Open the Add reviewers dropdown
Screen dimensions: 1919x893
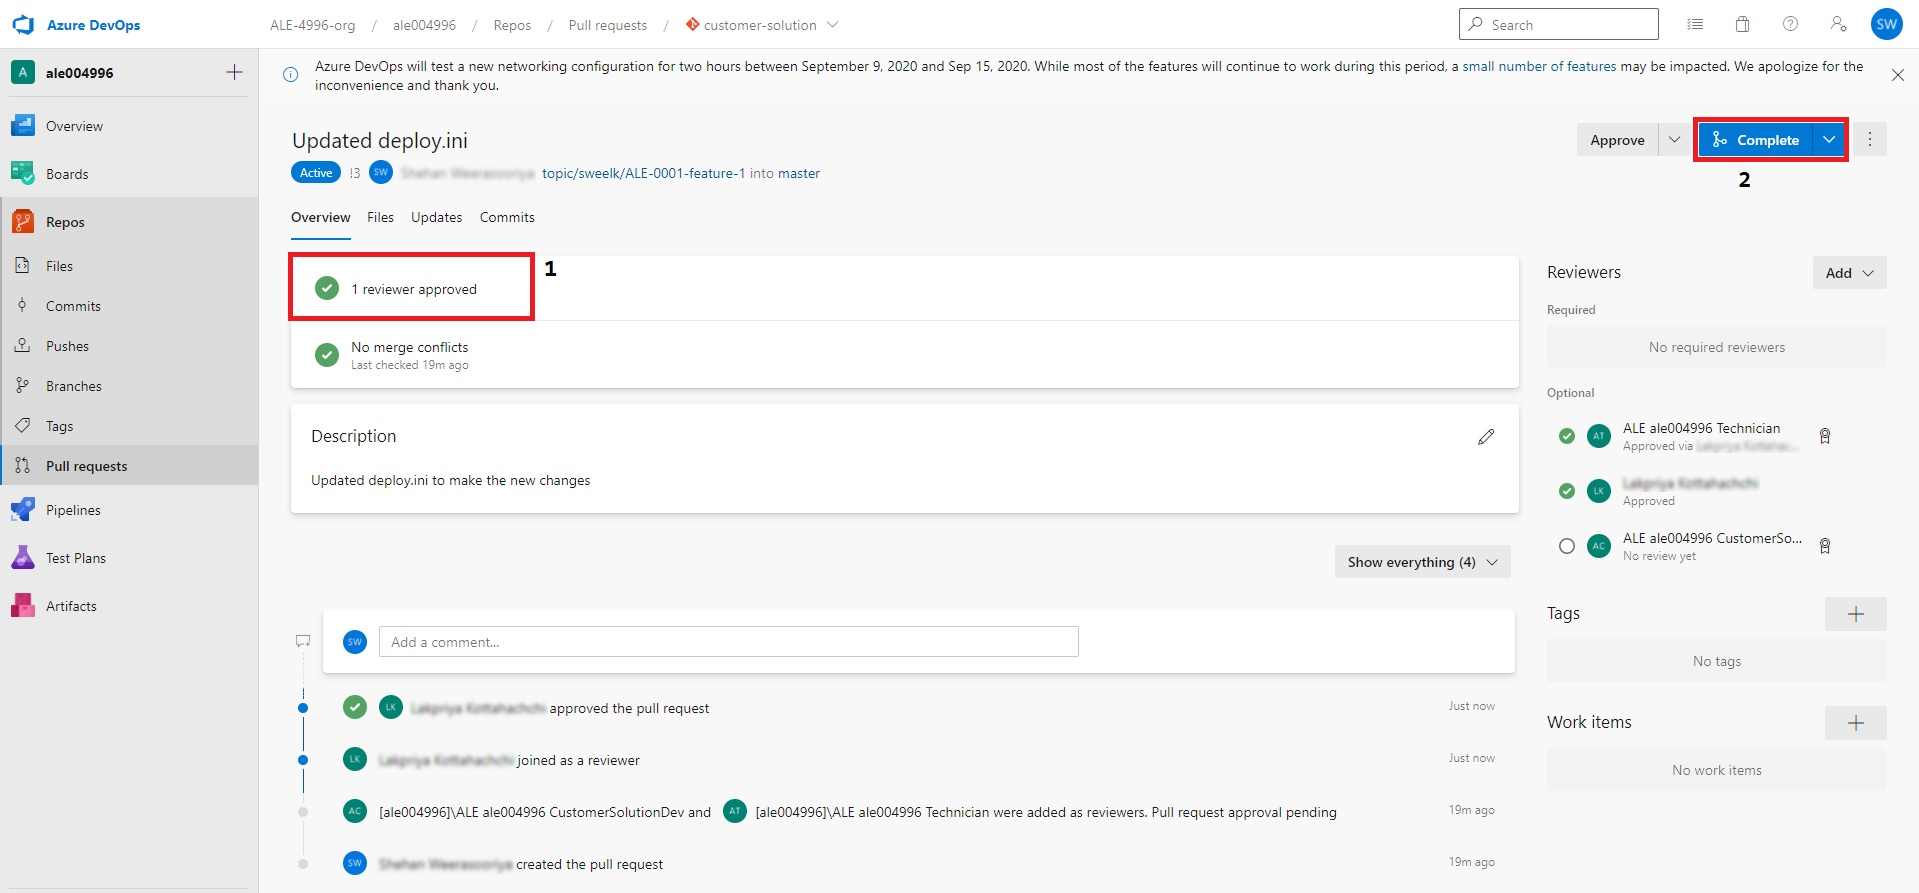coord(1850,273)
